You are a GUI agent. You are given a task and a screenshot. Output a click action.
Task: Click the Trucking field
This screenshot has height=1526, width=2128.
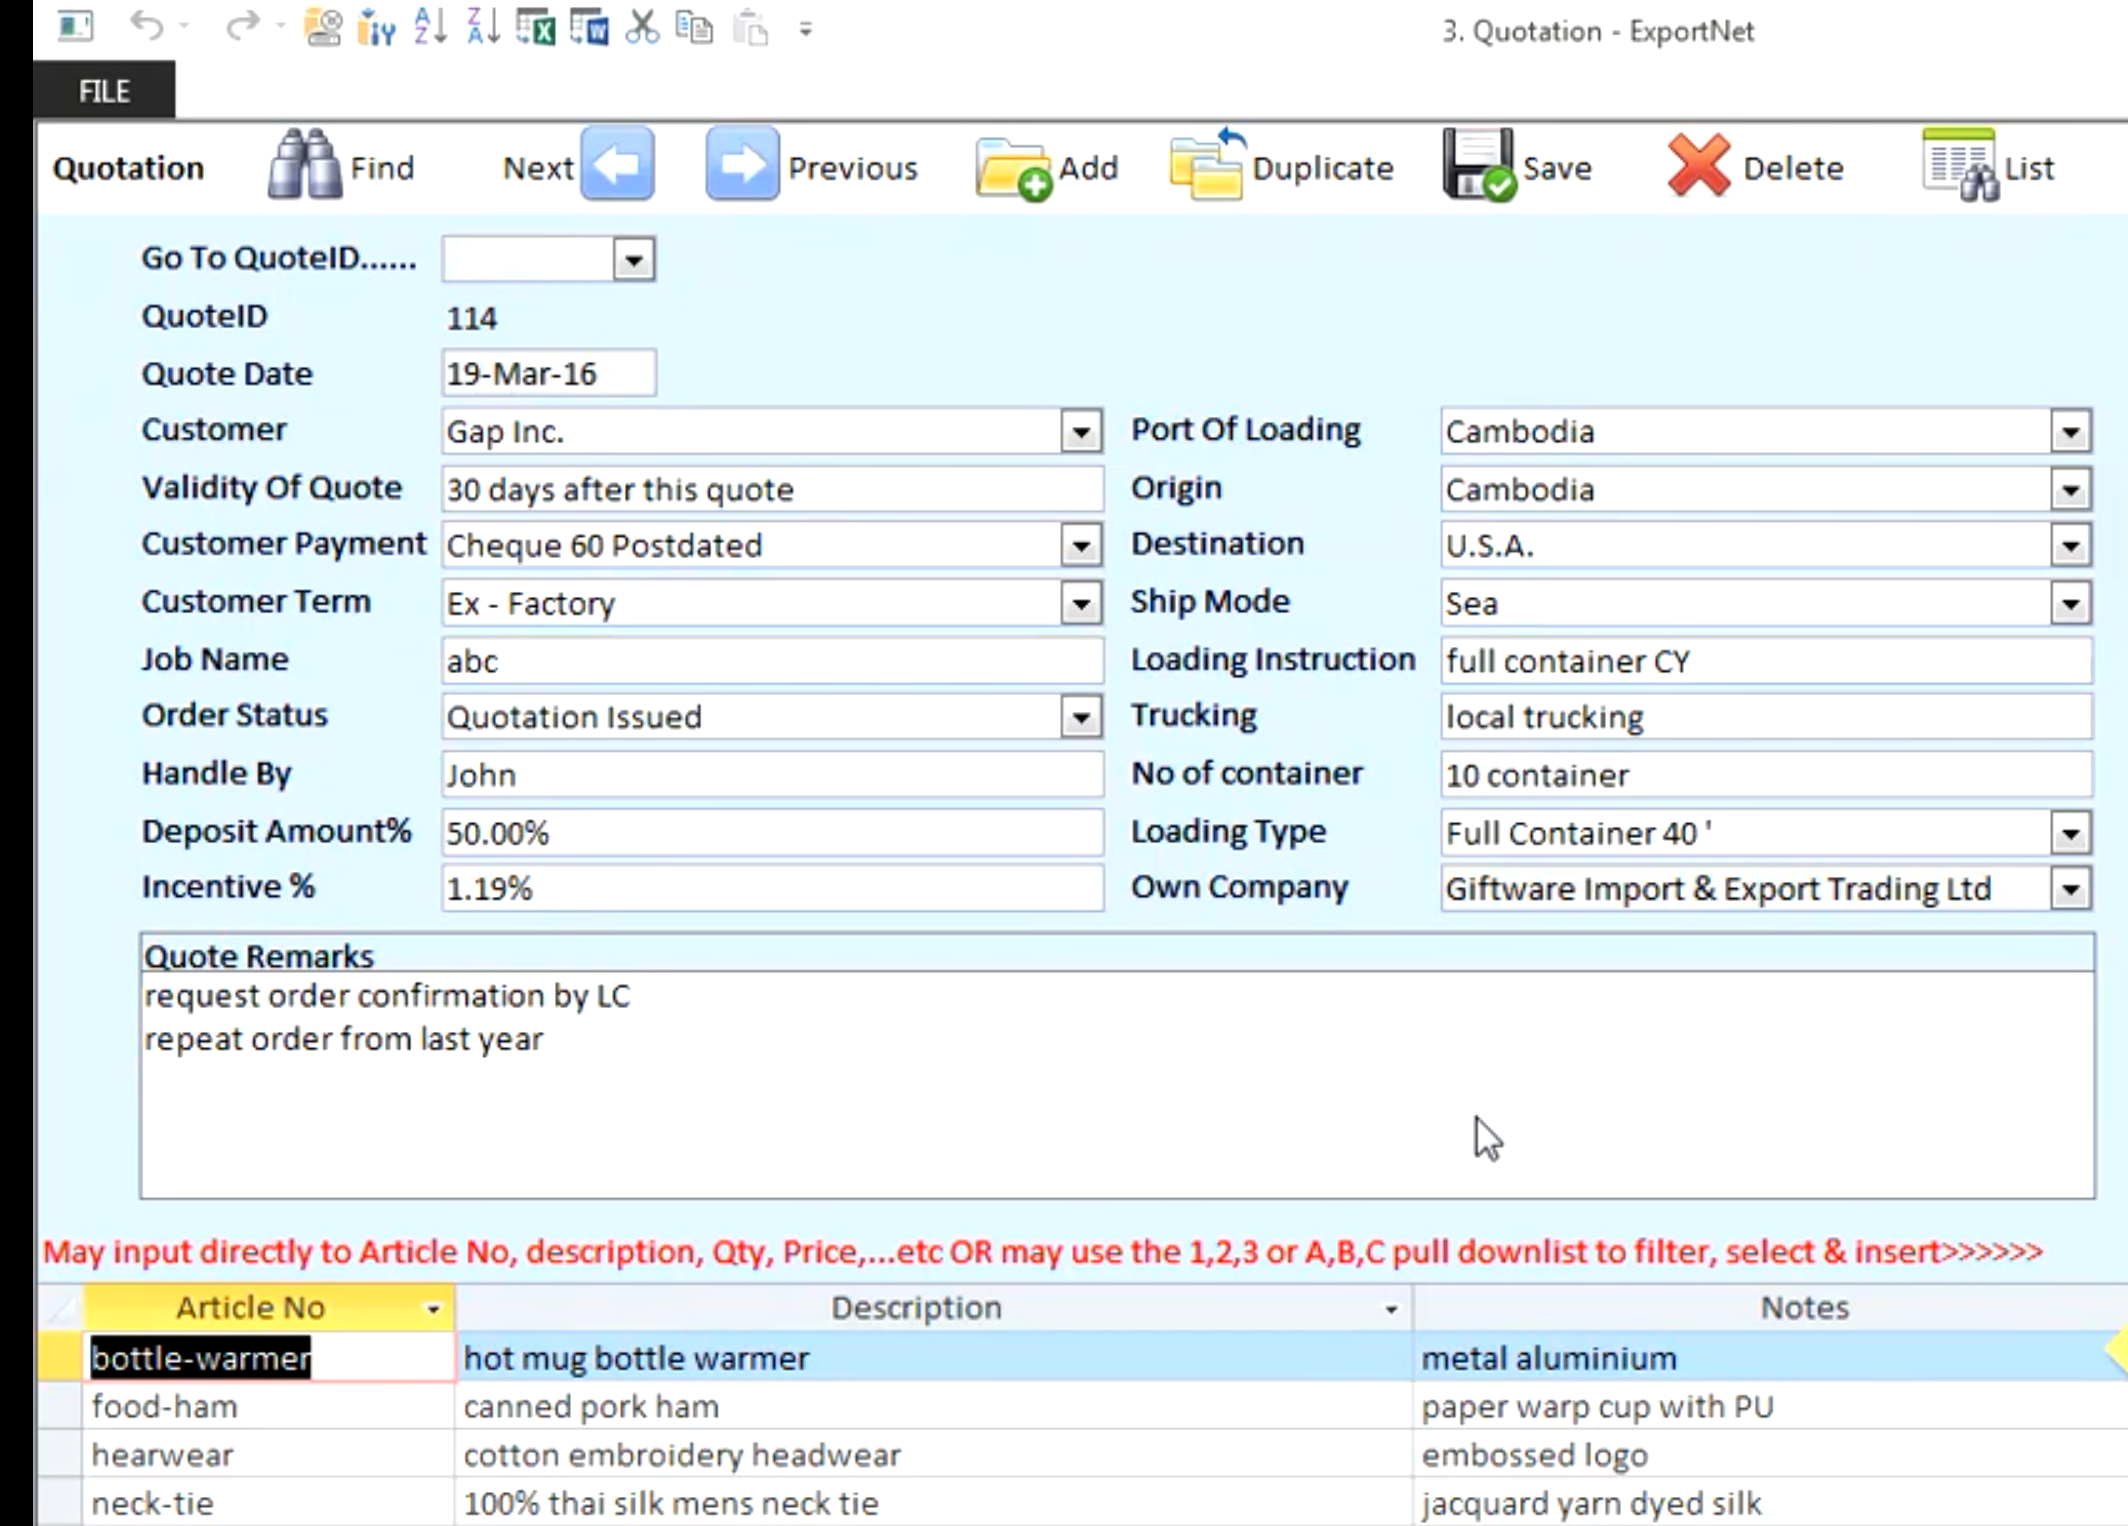1766,717
